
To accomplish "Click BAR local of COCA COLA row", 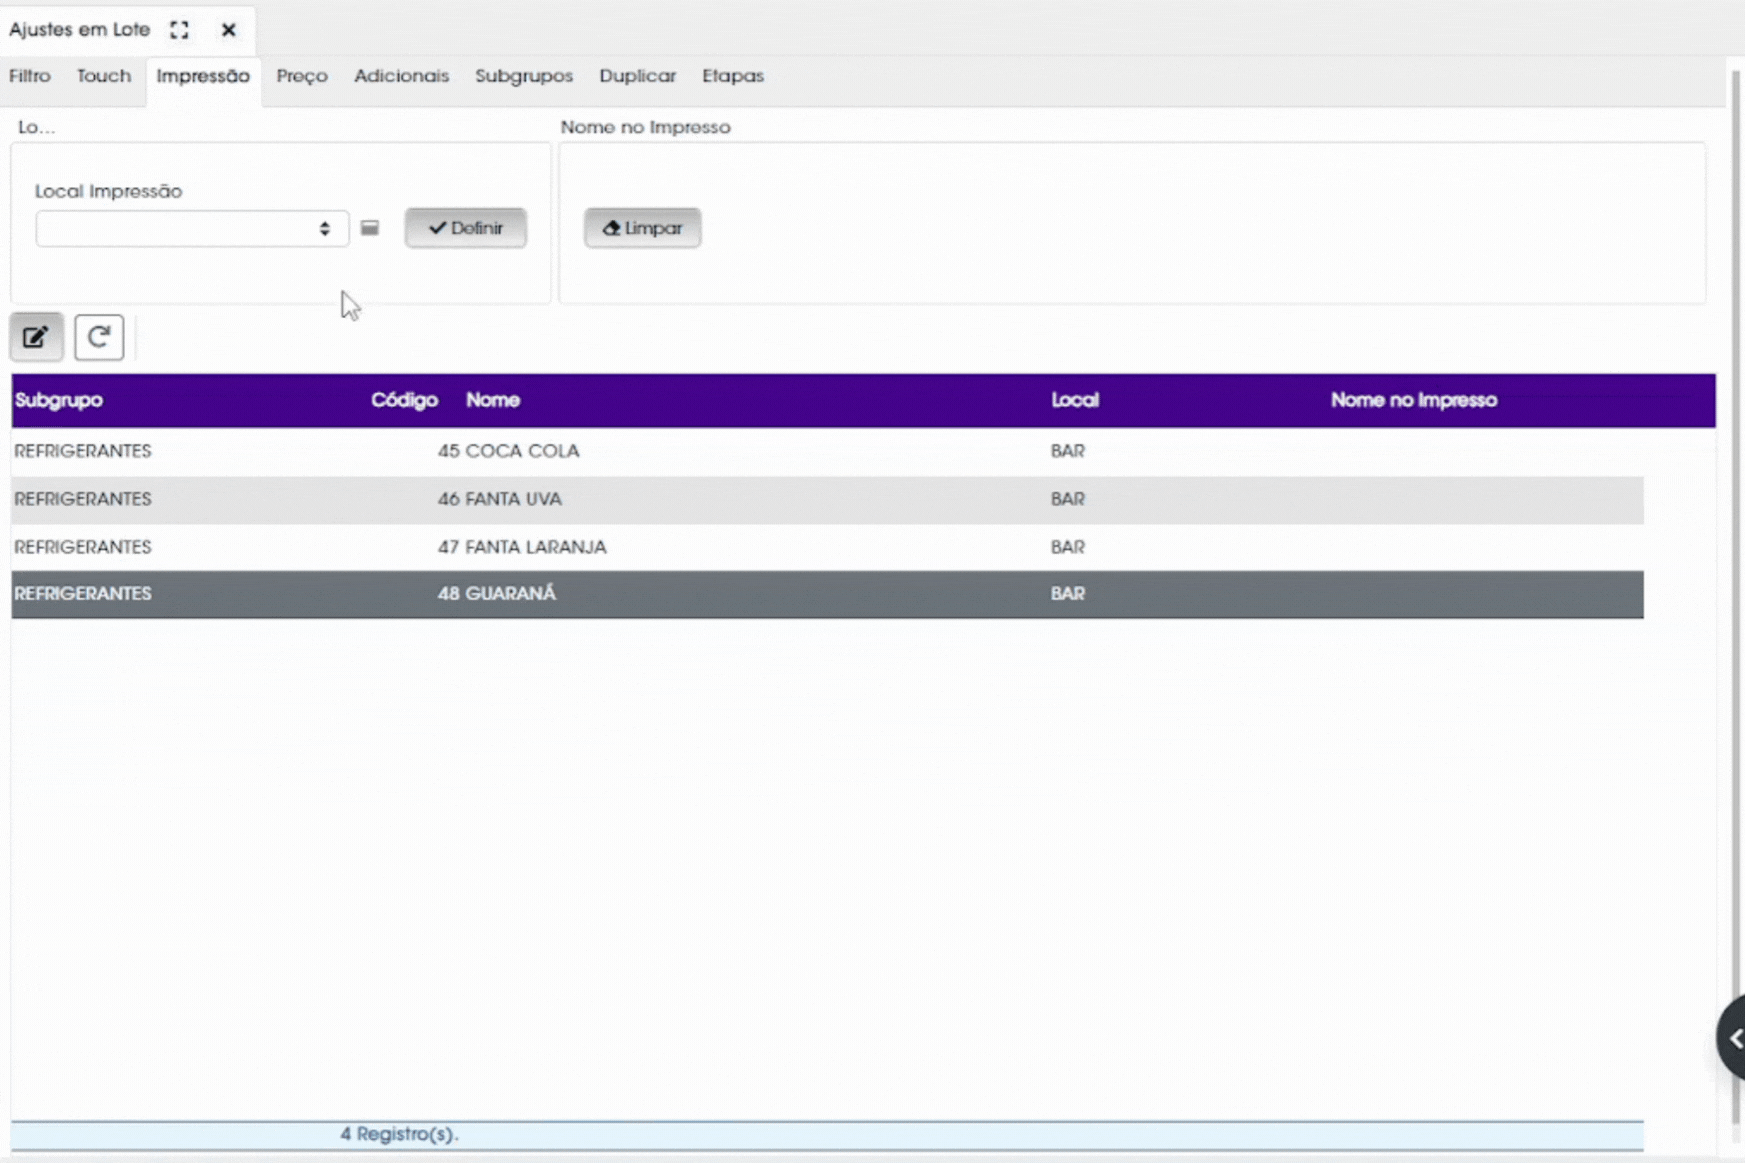I will coord(1068,451).
